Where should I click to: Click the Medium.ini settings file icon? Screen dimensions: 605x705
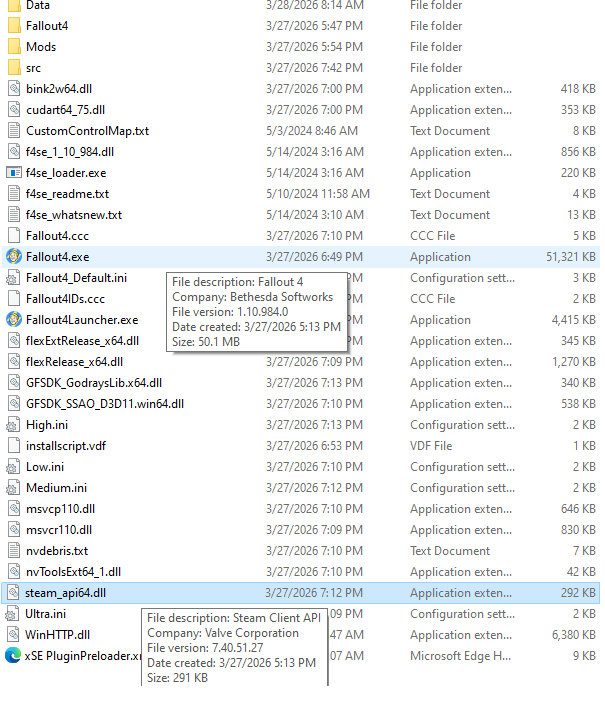click(13, 487)
